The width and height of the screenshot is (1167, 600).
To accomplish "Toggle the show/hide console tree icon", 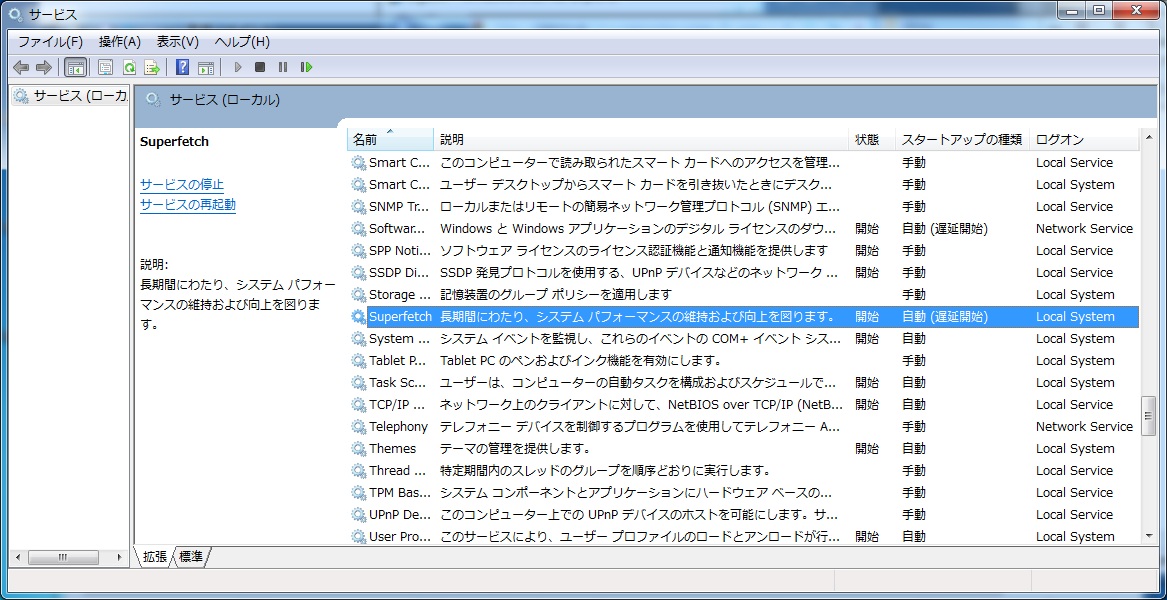I will click(75, 67).
